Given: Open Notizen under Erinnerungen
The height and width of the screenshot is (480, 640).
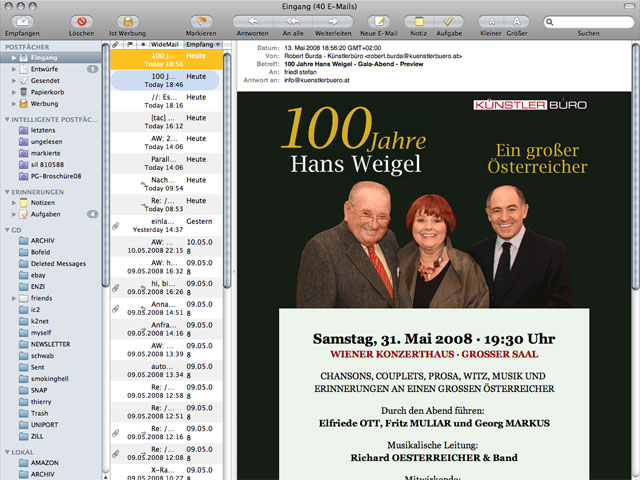Looking at the screenshot, I should [51, 202].
